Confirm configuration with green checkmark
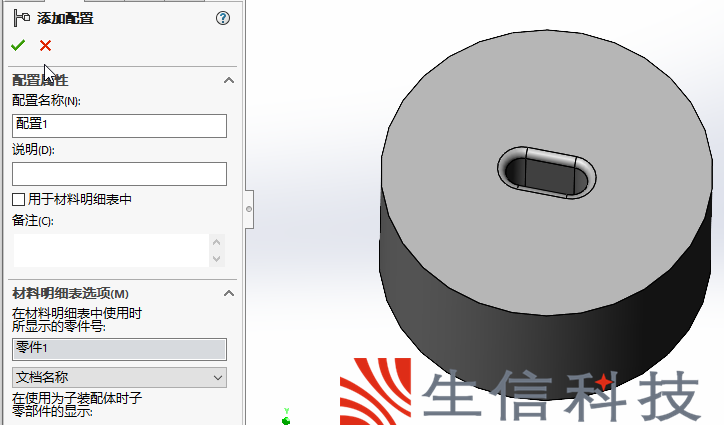The image size is (724, 425). pos(18,45)
